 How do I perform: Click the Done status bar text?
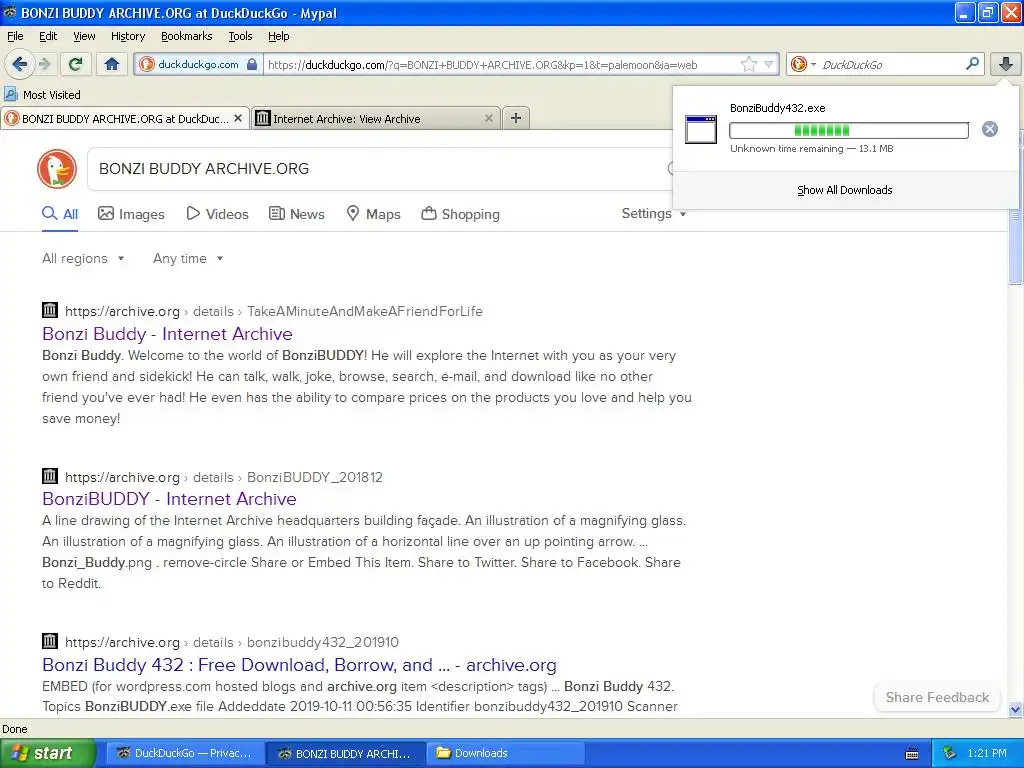coord(14,729)
